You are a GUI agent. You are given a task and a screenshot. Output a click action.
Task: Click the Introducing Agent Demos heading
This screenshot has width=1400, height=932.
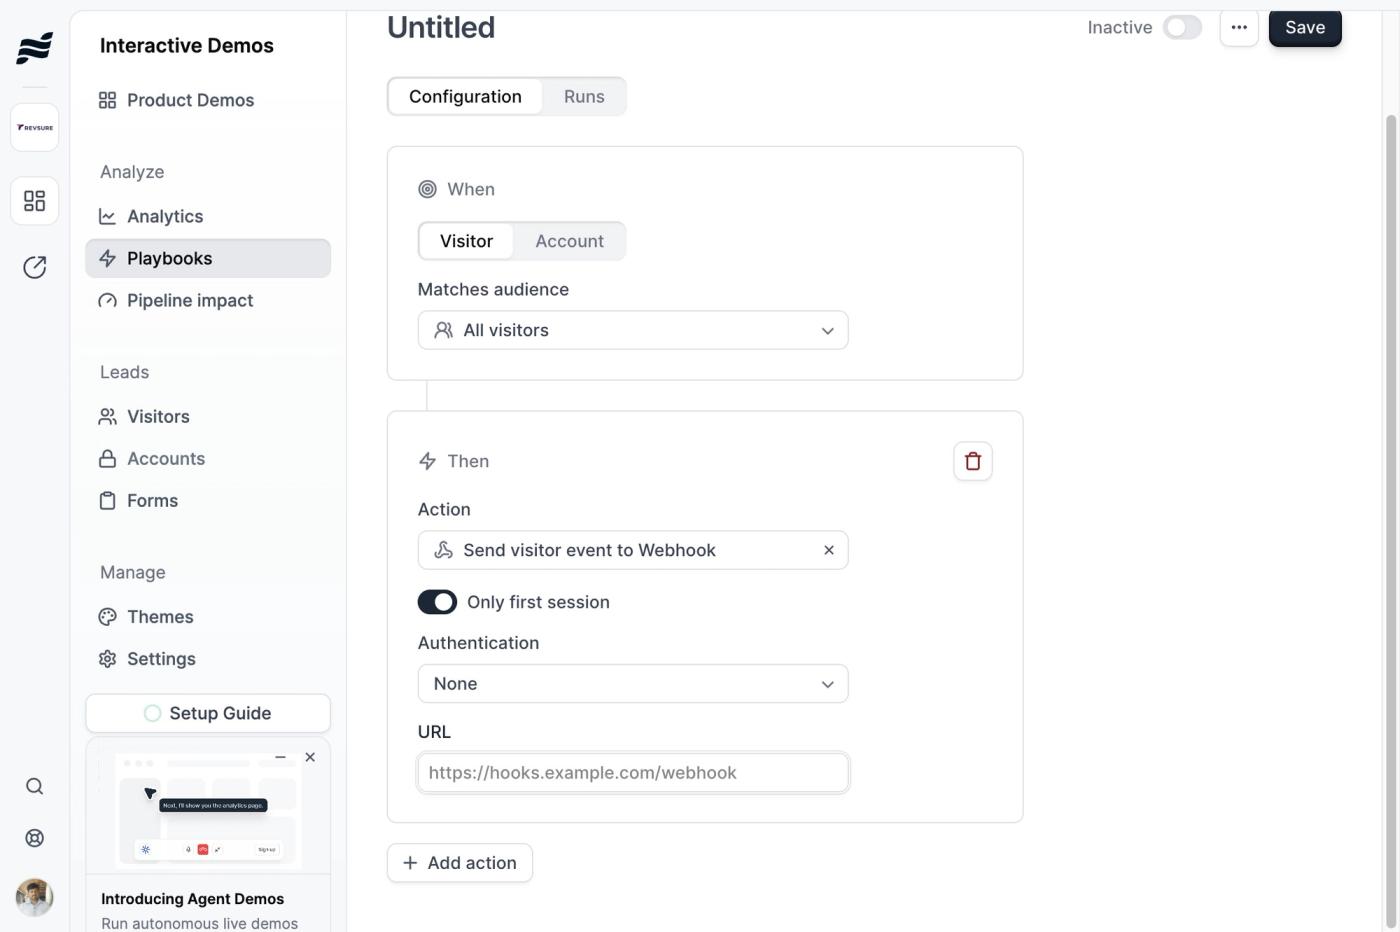[x=193, y=899]
